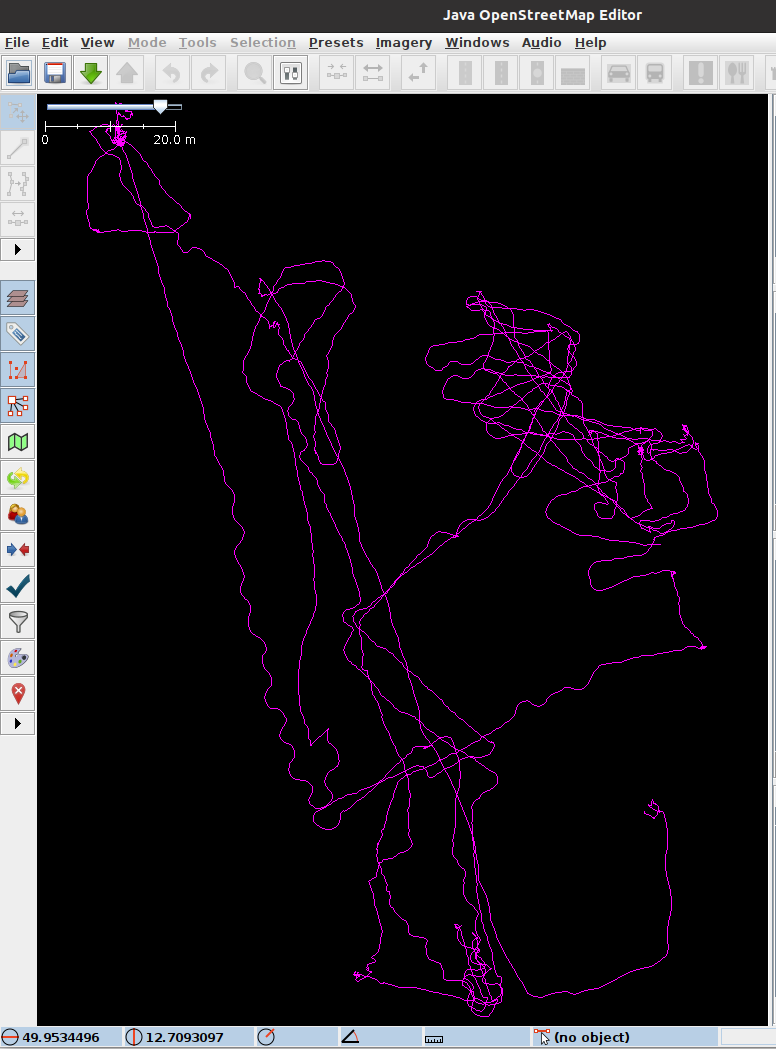Activate the horizontal double-arrow way tool
The image size is (776, 1049).
coord(18,219)
